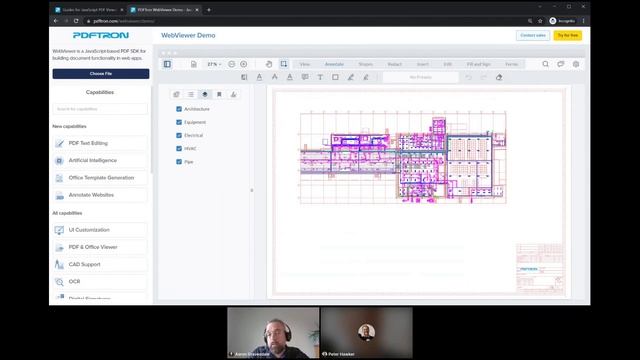
Task: Open the signatures panel tab
Action: click(x=233, y=94)
